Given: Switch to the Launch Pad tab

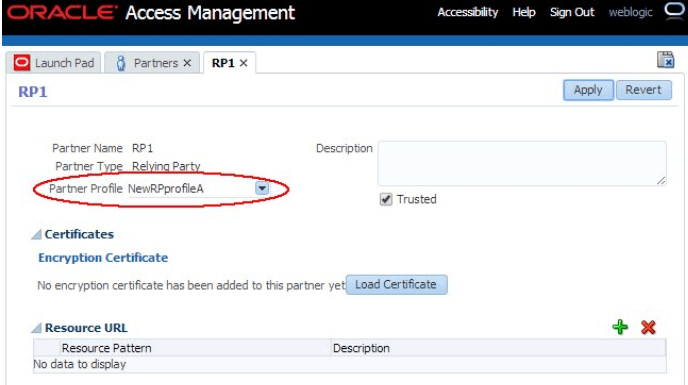Looking at the screenshot, I should click(x=54, y=63).
